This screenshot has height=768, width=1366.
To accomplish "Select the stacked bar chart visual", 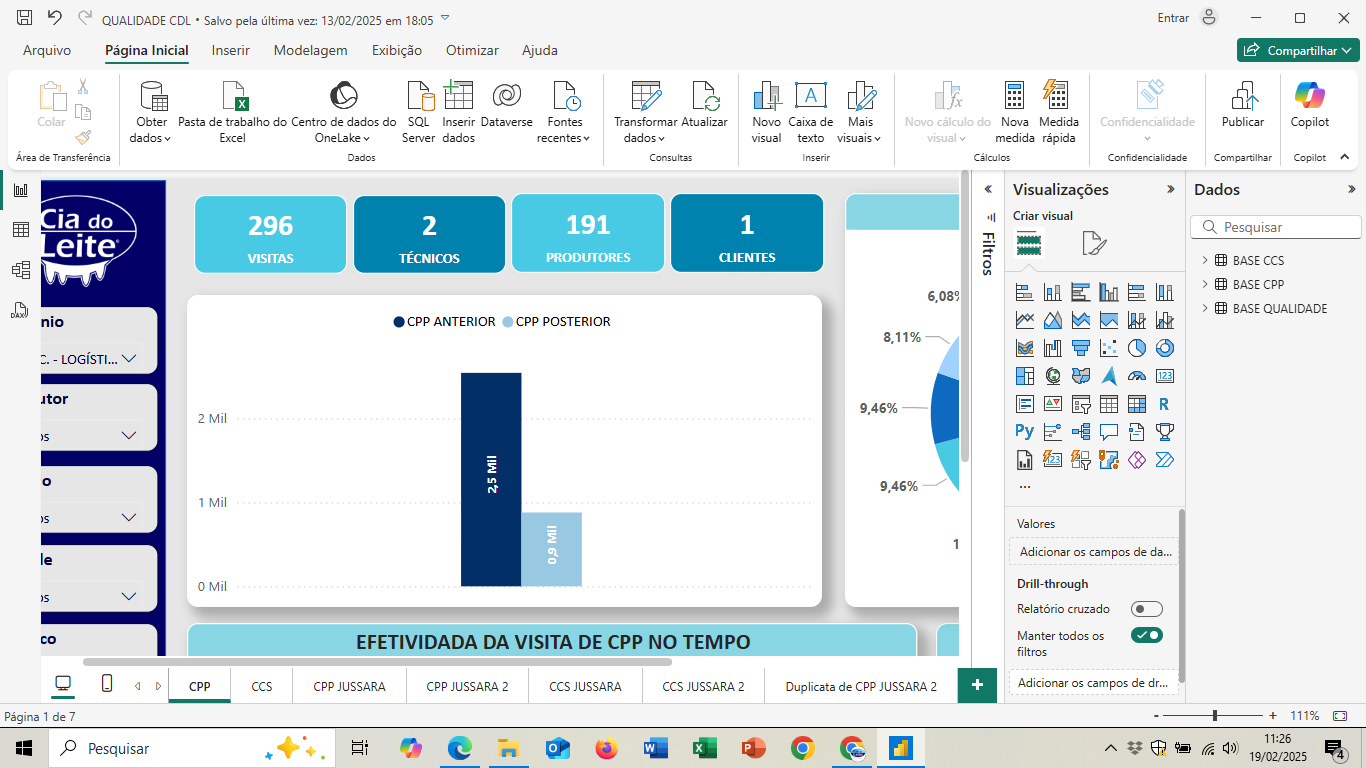I will point(1024,292).
